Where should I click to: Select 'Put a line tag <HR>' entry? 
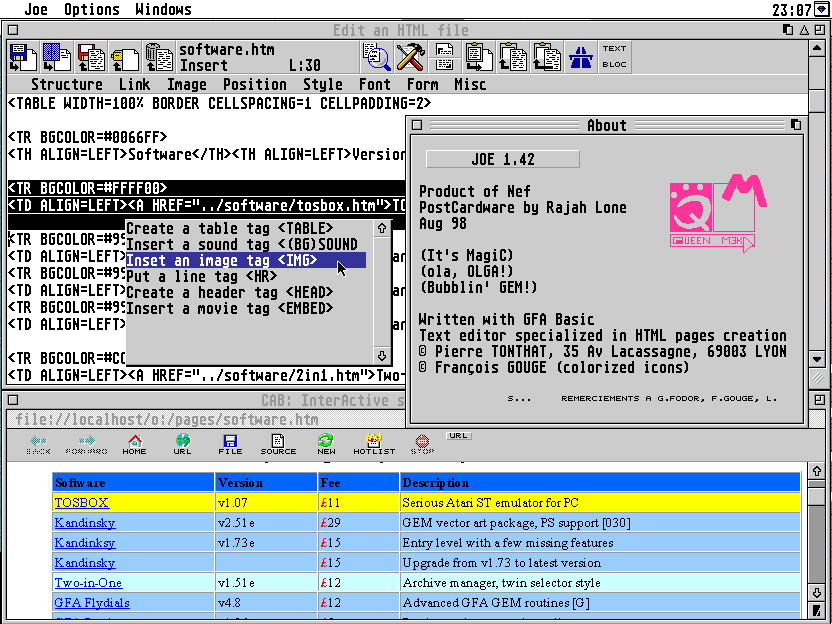246,276
